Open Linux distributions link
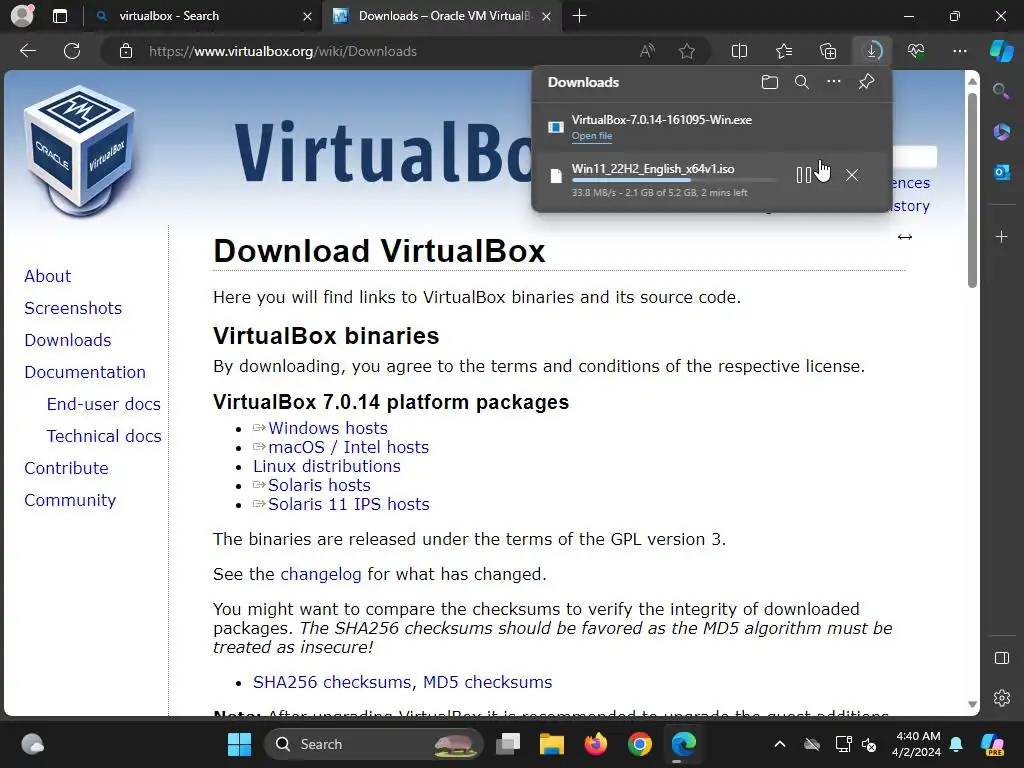Viewport: 1024px width, 768px height. point(327,466)
